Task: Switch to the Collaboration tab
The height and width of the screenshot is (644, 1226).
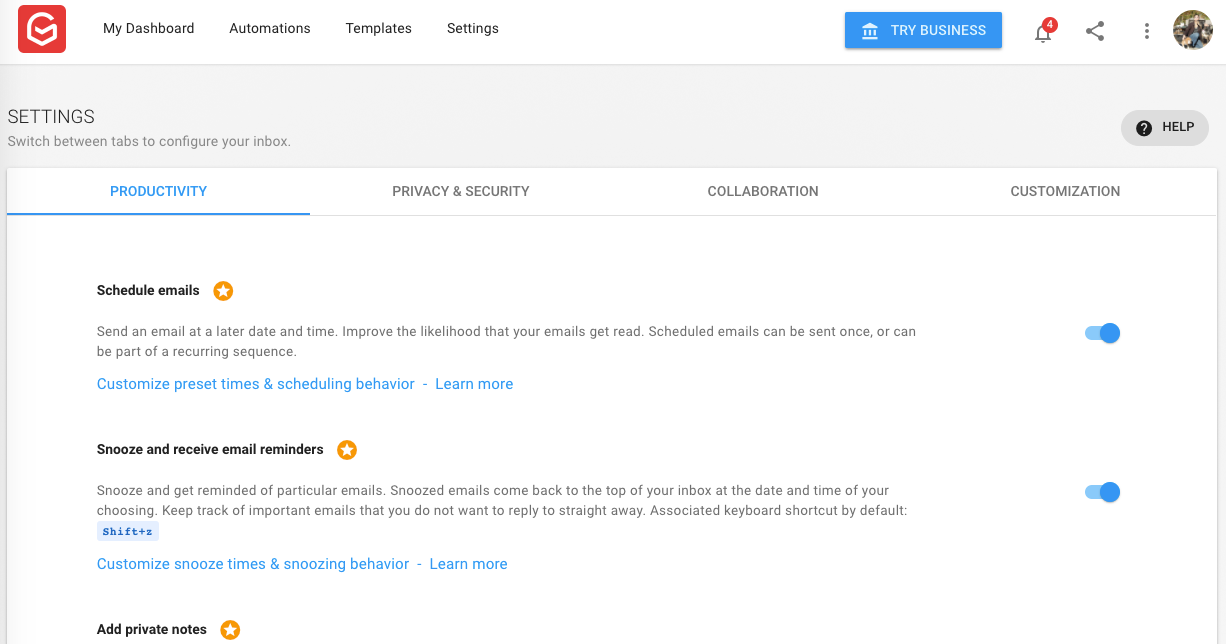Action: coord(763,191)
